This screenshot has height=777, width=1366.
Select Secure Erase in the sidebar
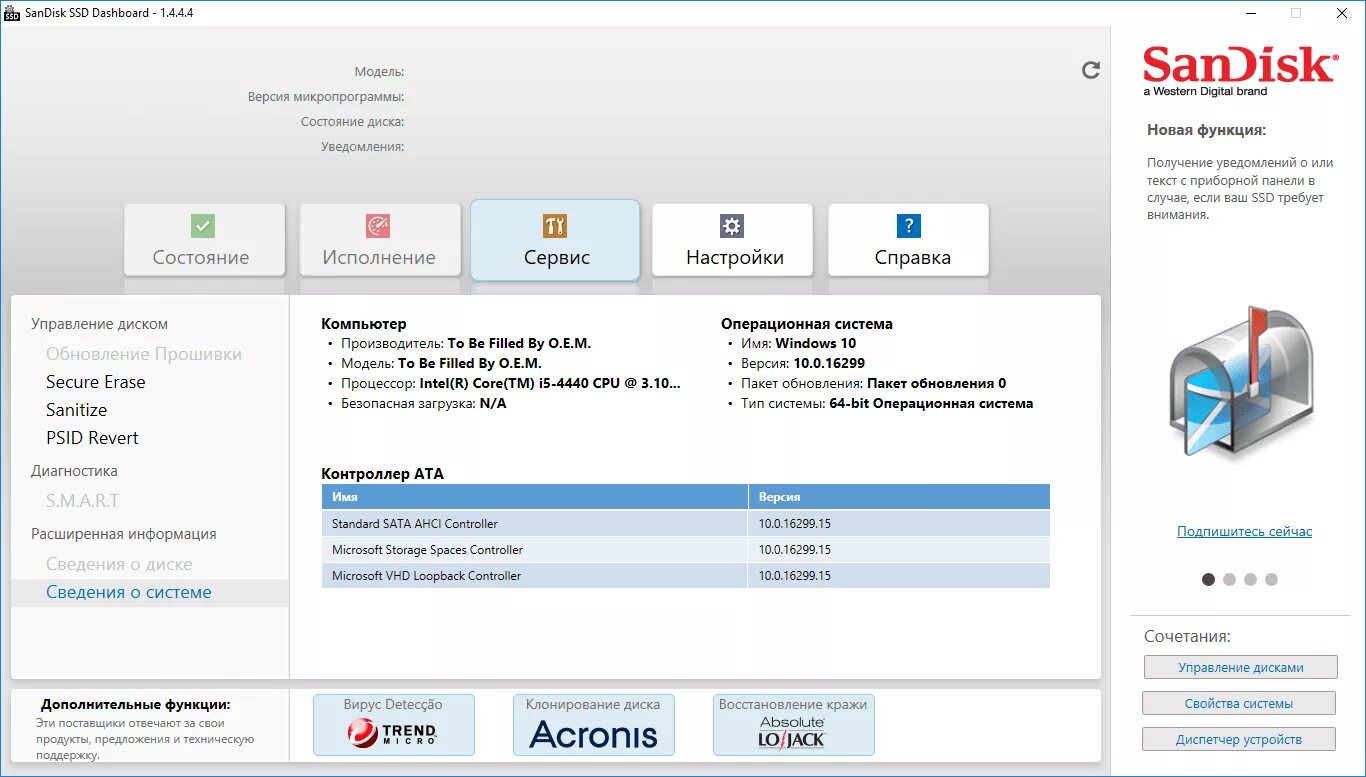pos(96,382)
